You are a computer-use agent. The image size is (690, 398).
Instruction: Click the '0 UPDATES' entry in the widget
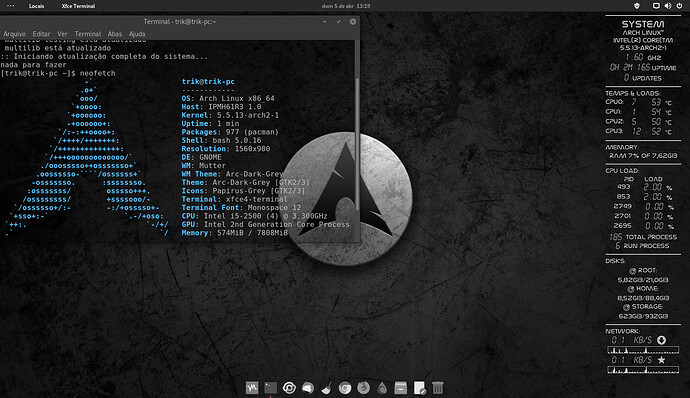(643, 78)
